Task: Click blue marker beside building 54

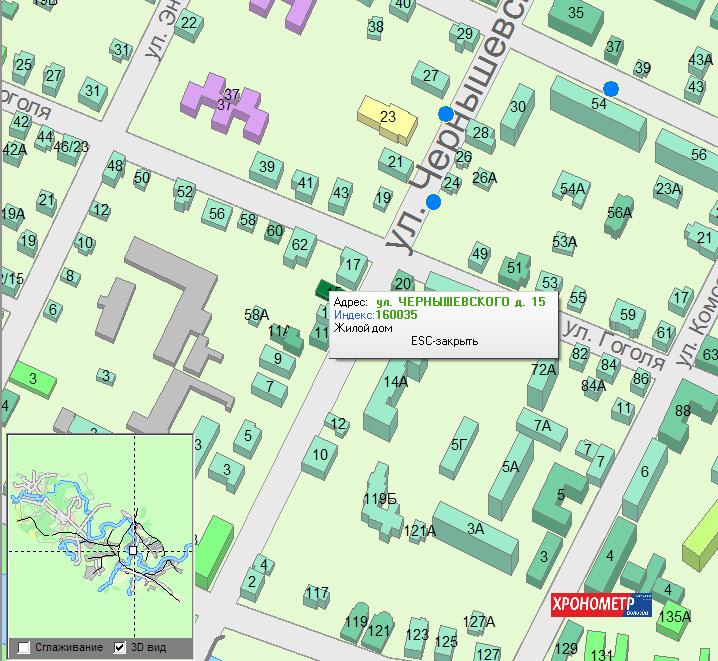Action: click(x=611, y=89)
